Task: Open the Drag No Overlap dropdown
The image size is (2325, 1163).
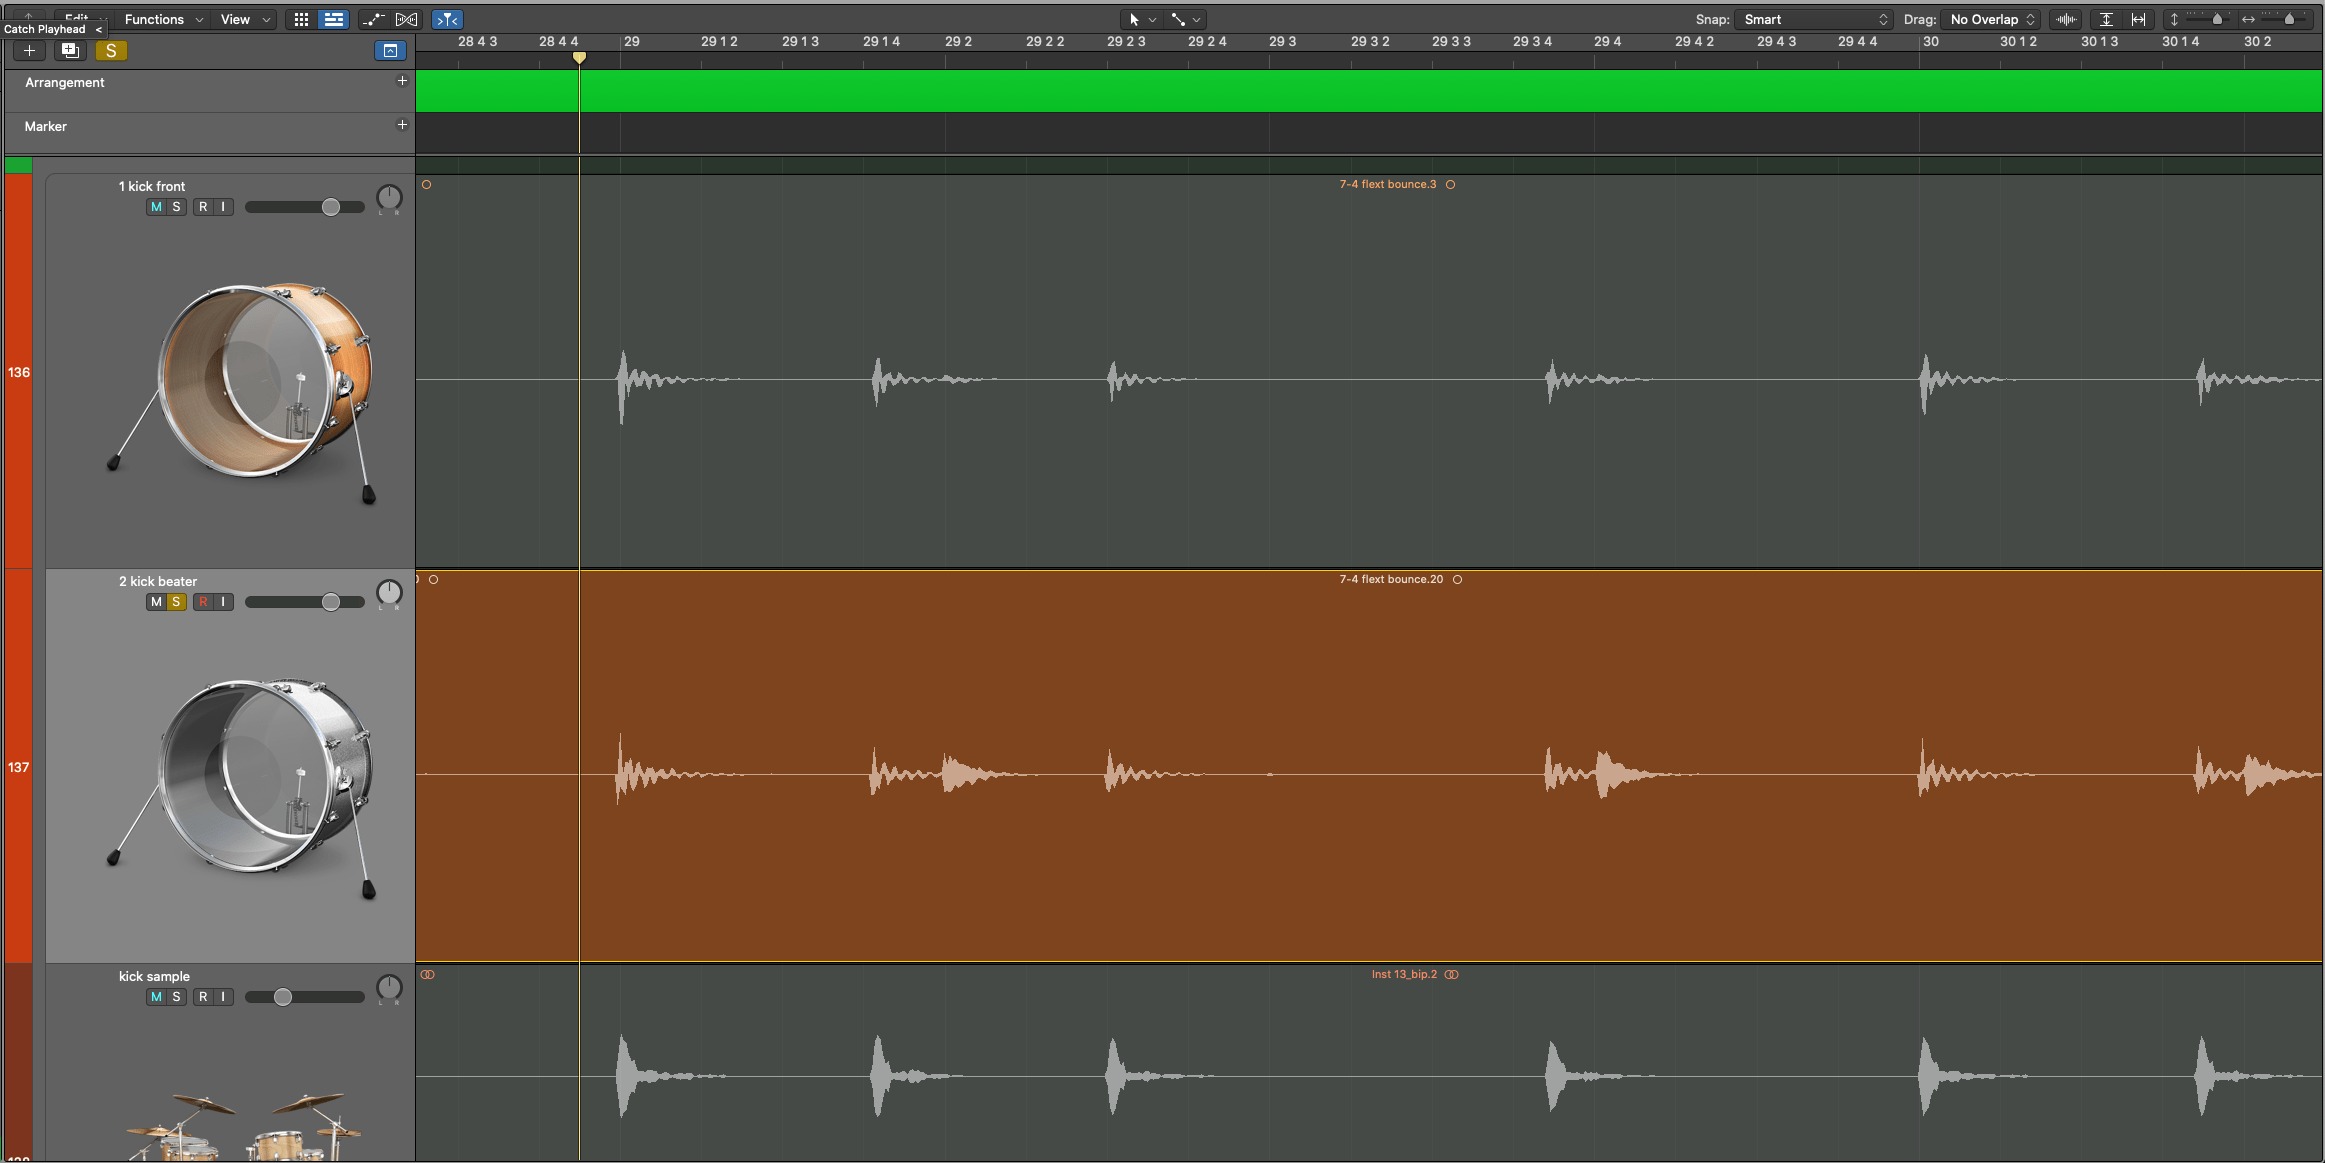Action: (1989, 19)
